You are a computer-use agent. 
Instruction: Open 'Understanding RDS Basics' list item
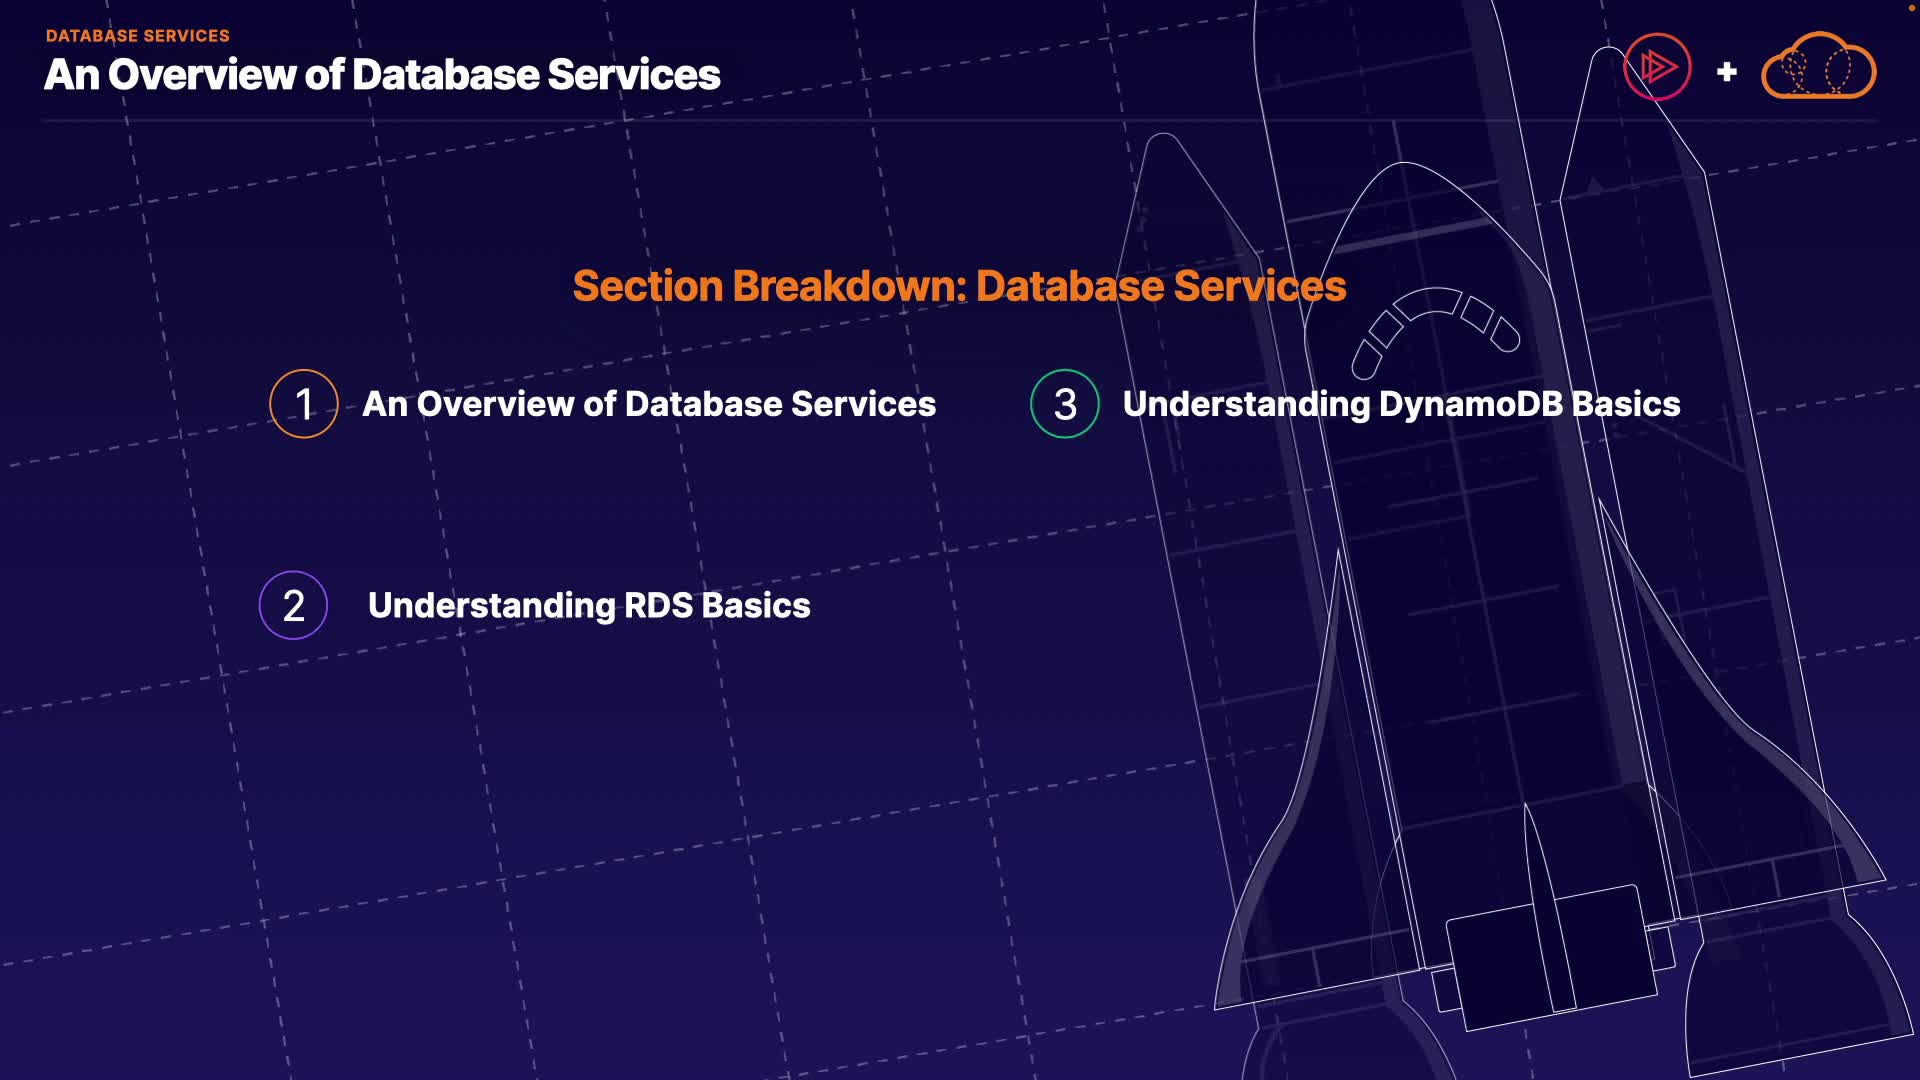click(x=589, y=605)
